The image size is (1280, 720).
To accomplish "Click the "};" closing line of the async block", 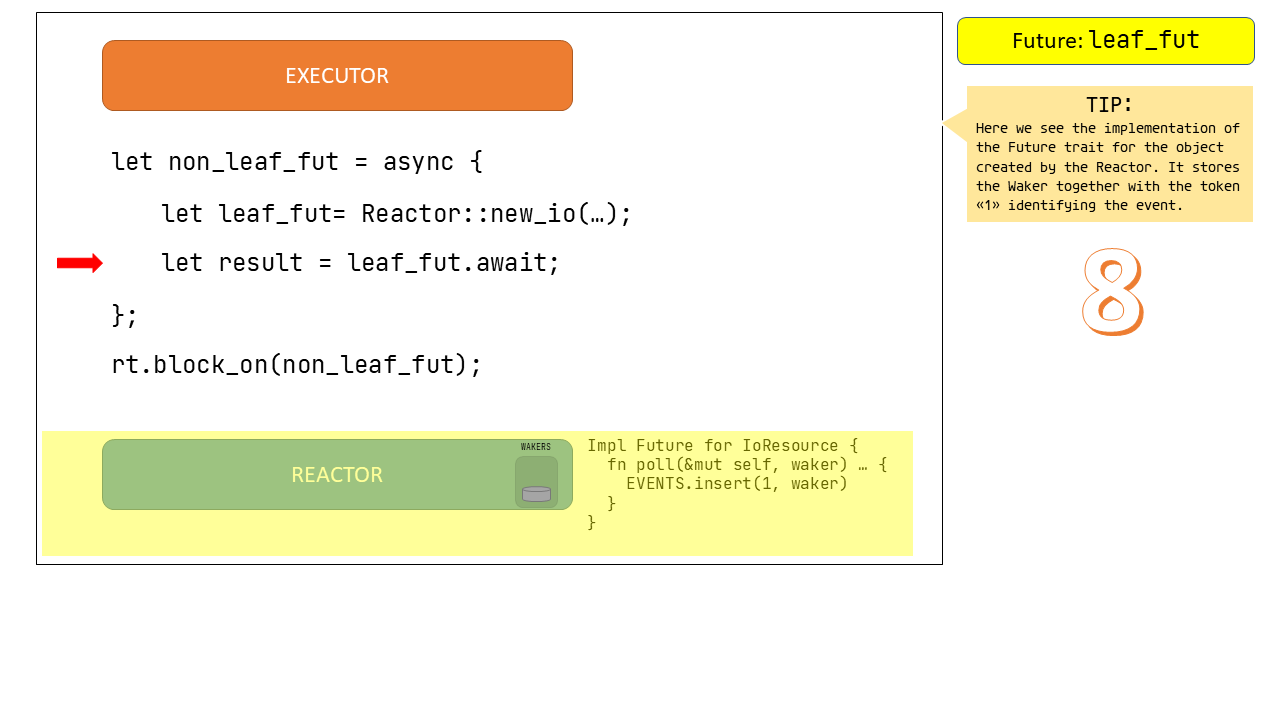I will pos(124,315).
